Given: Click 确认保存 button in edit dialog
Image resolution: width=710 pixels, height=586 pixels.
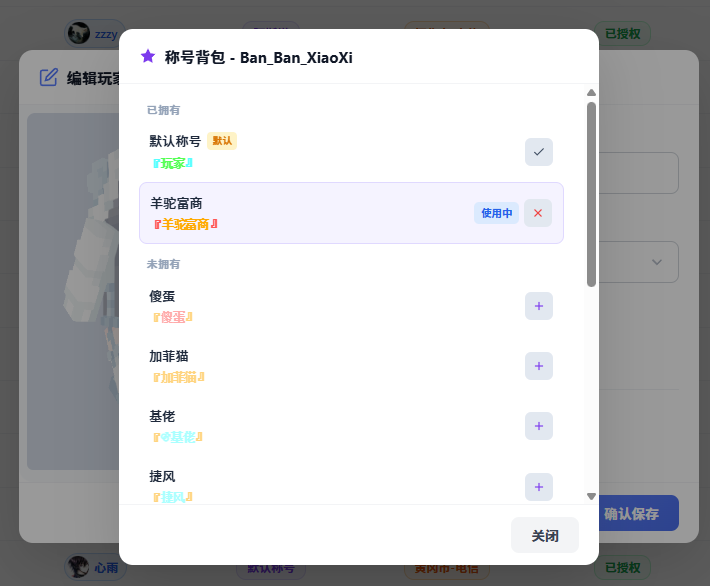Looking at the screenshot, I should (638, 514).
